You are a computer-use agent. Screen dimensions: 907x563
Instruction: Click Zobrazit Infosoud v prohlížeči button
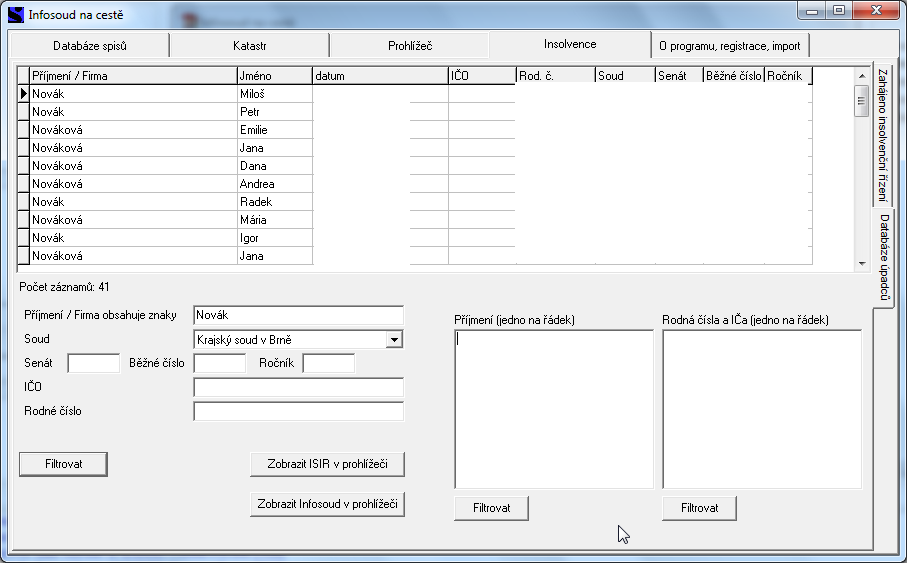tap(327, 504)
